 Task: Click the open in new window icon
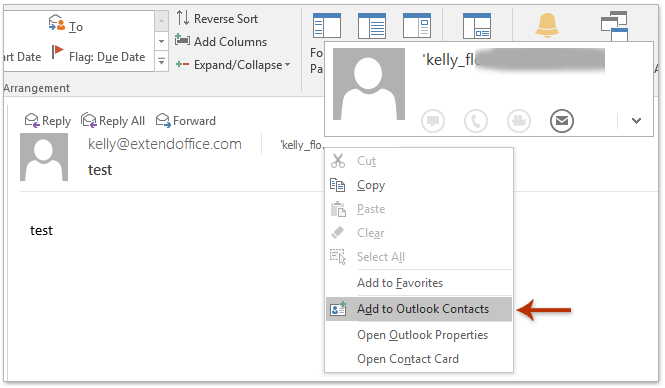pos(614,25)
